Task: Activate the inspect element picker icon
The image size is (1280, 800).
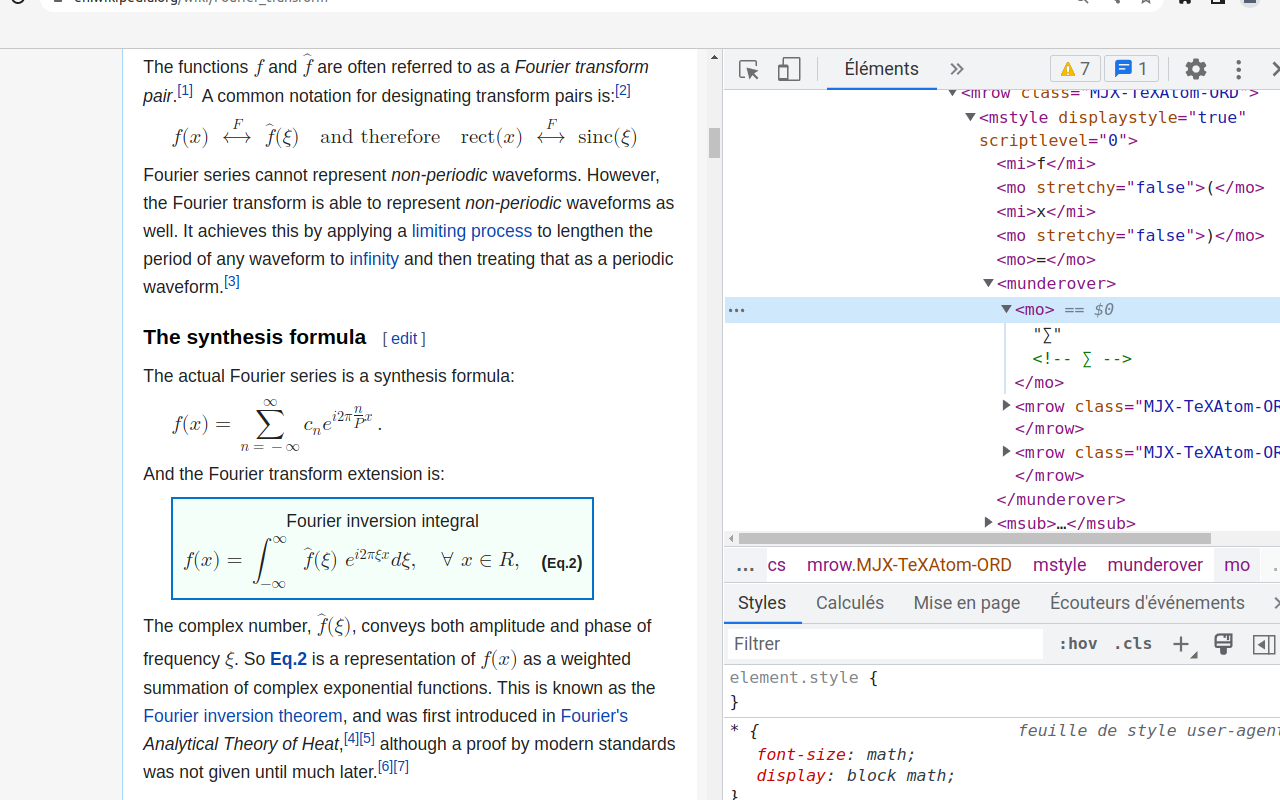Action: click(749, 69)
